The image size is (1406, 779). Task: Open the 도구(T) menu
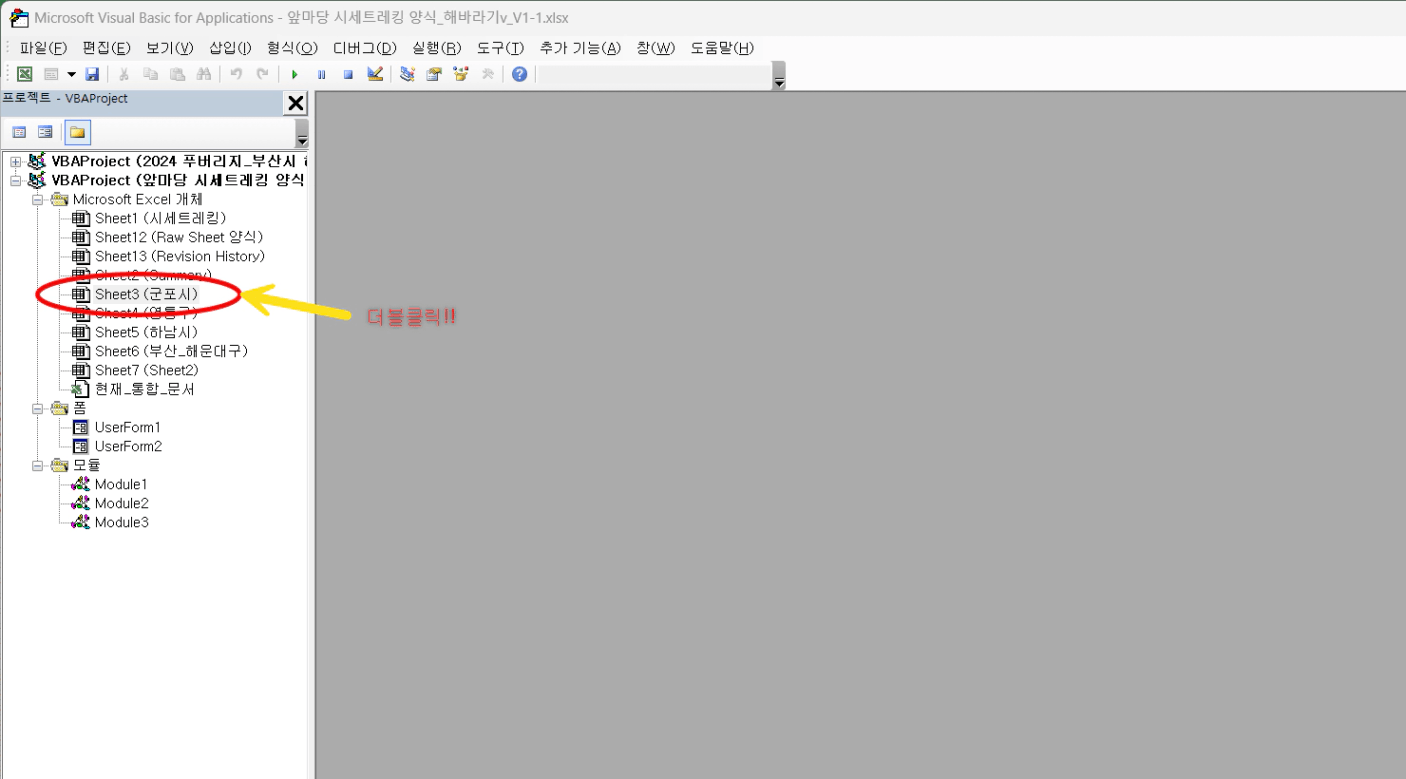click(500, 48)
